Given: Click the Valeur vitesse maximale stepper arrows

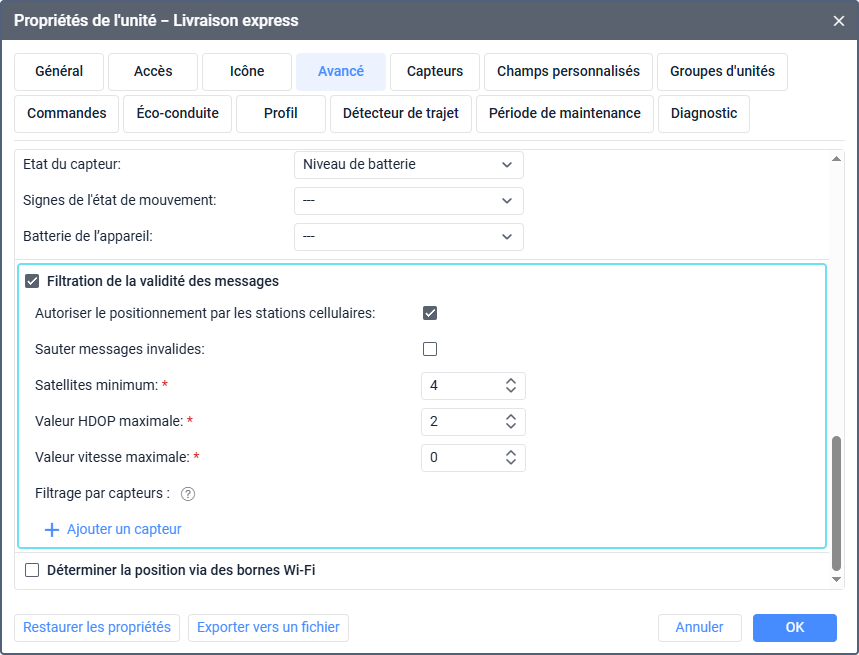Looking at the screenshot, I should coord(510,457).
